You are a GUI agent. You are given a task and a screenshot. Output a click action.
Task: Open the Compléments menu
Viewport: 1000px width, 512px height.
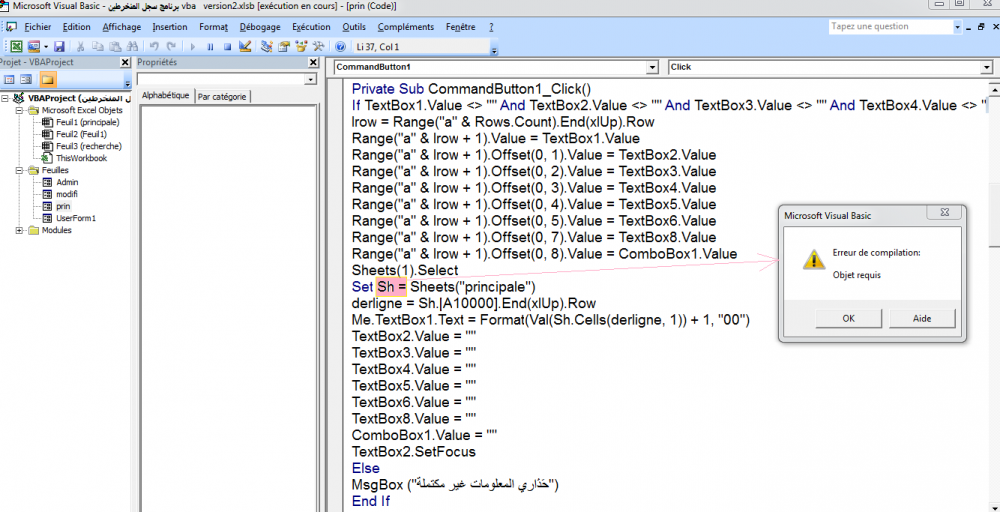click(x=406, y=27)
